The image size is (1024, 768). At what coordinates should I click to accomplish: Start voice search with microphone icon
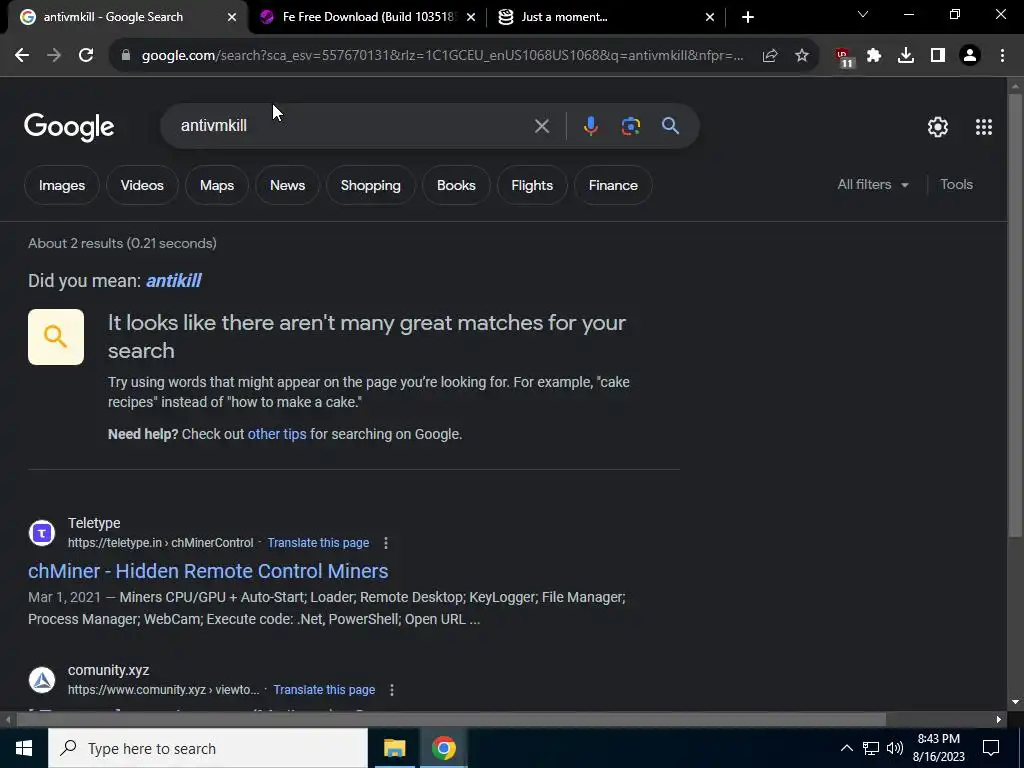click(x=590, y=126)
